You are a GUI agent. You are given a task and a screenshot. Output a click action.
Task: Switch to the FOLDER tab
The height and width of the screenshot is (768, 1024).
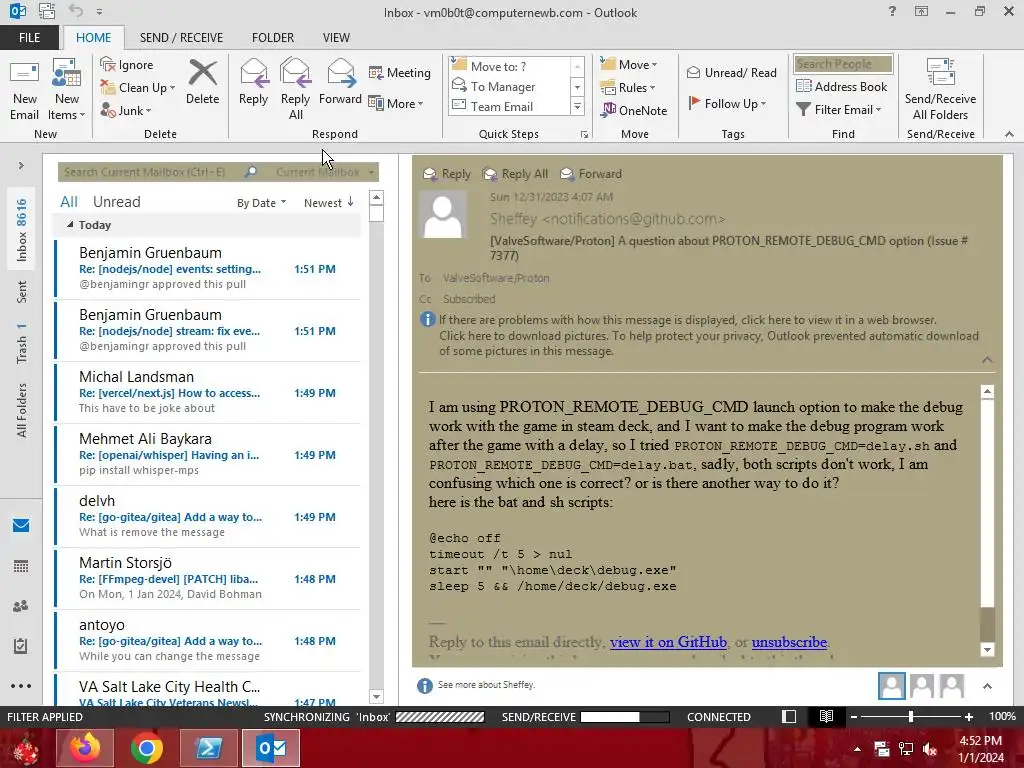point(273,38)
